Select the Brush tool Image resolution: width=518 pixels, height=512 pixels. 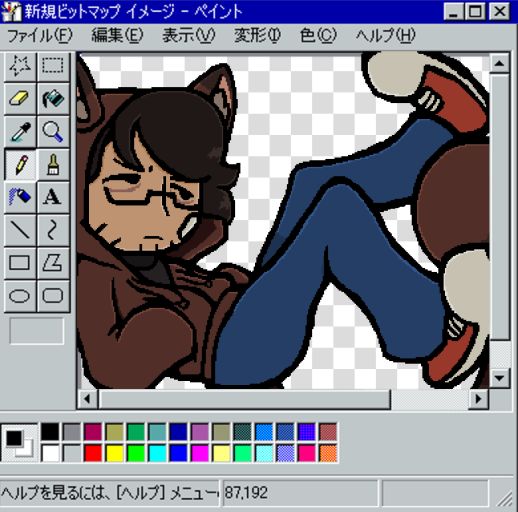pyautogui.click(x=53, y=164)
